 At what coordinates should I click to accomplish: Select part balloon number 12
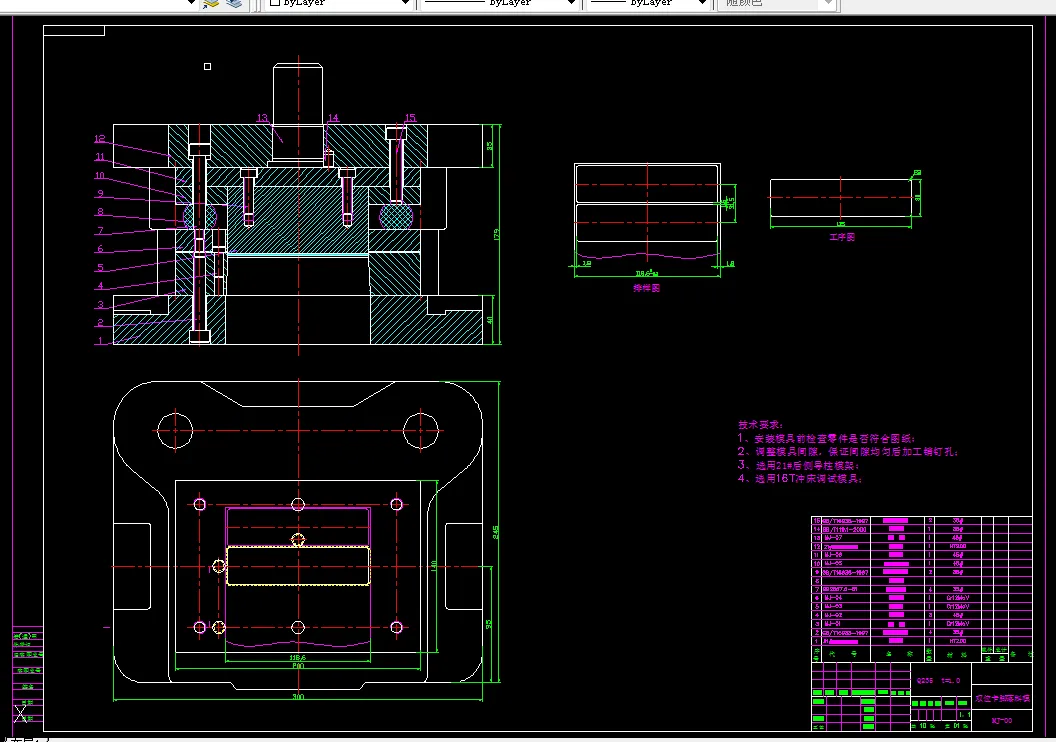(100, 139)
